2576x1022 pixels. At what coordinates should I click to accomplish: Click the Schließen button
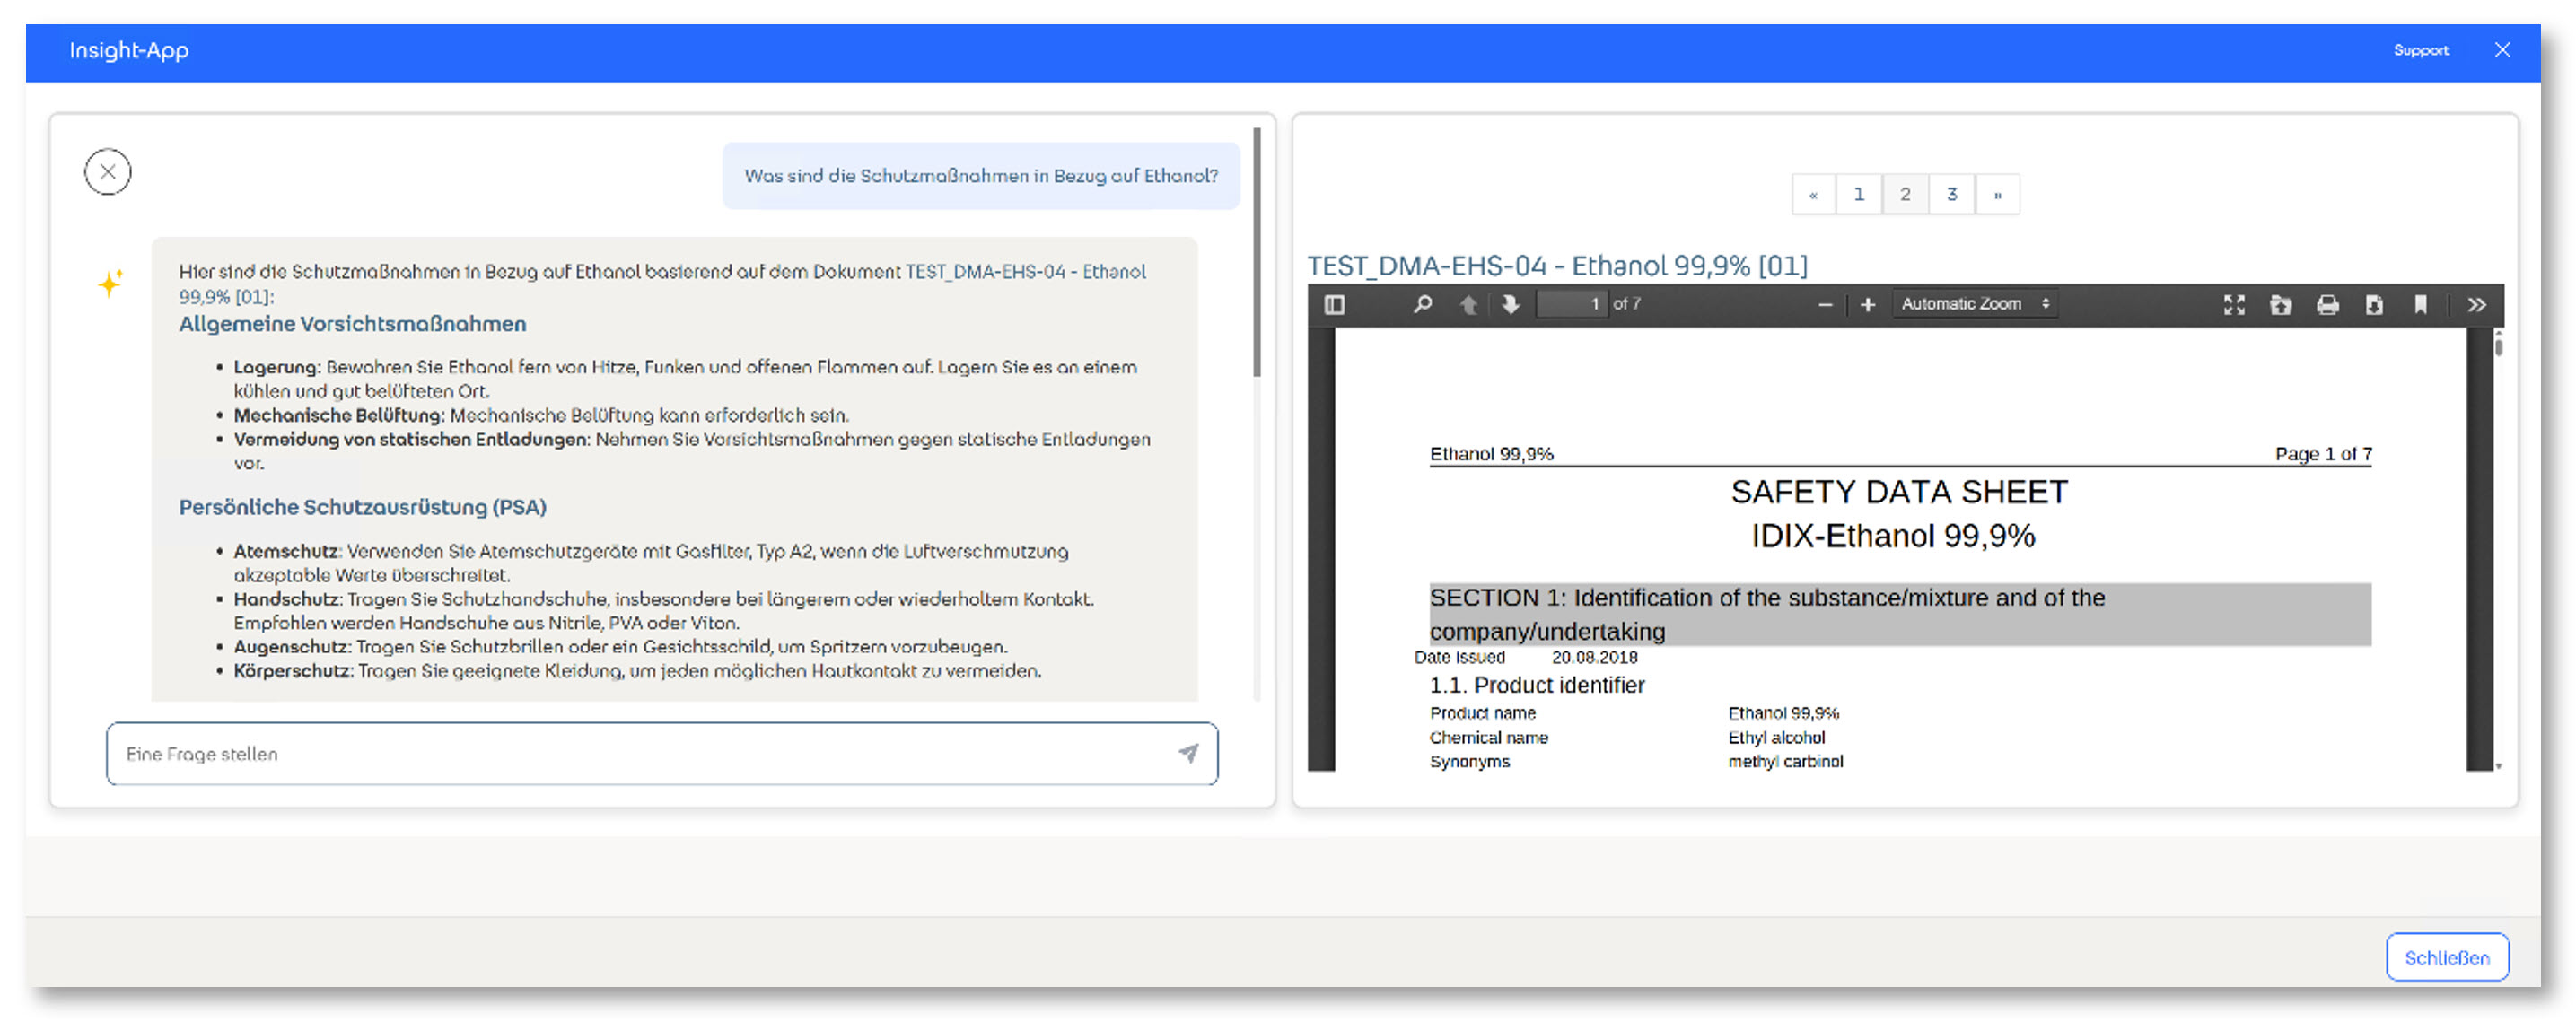[2446, 957]
